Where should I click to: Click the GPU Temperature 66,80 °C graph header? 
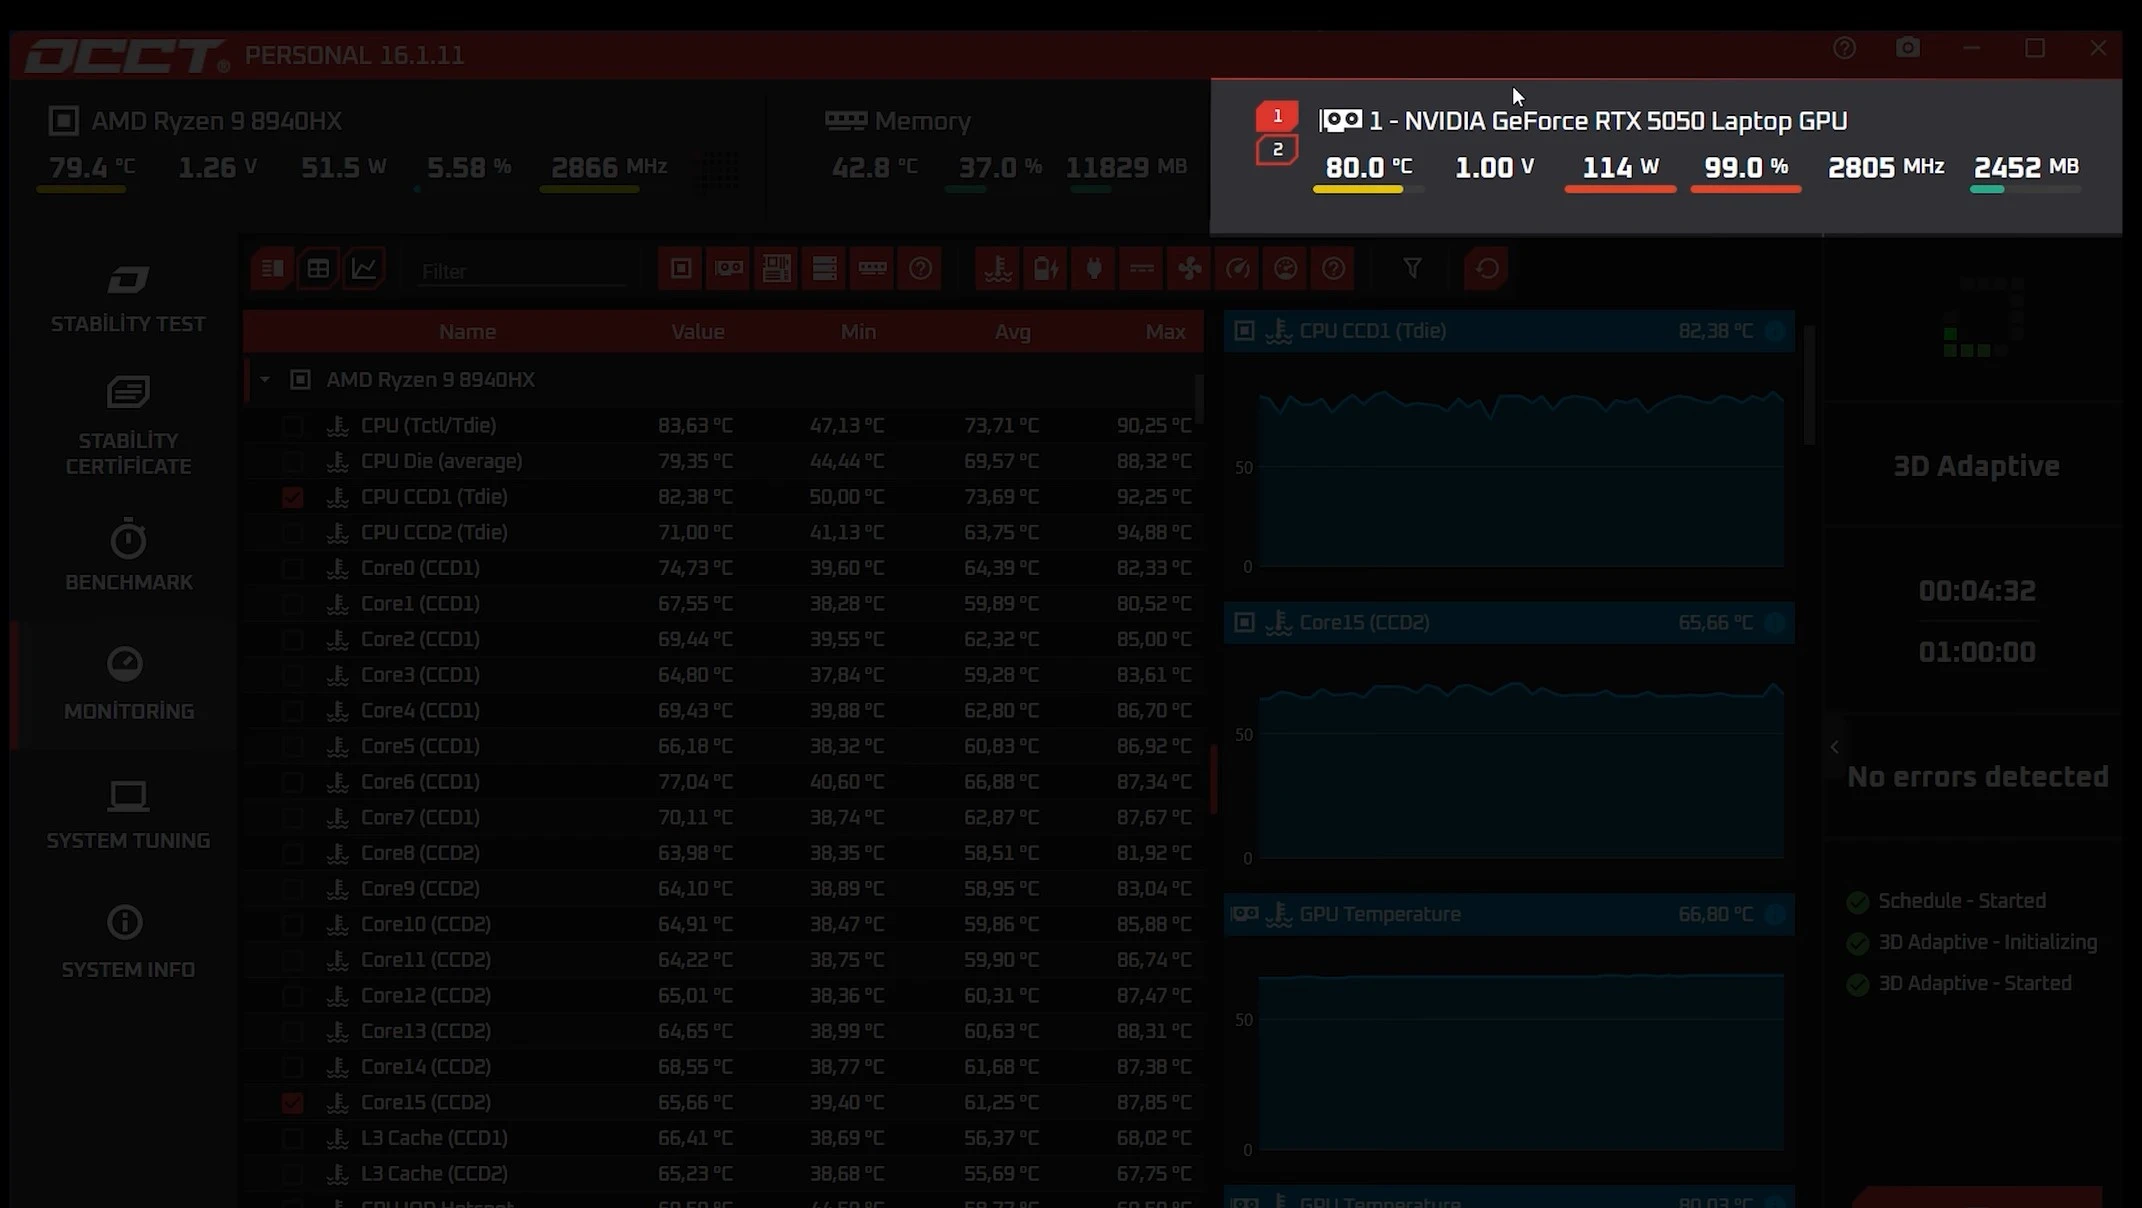(1509, 915)
